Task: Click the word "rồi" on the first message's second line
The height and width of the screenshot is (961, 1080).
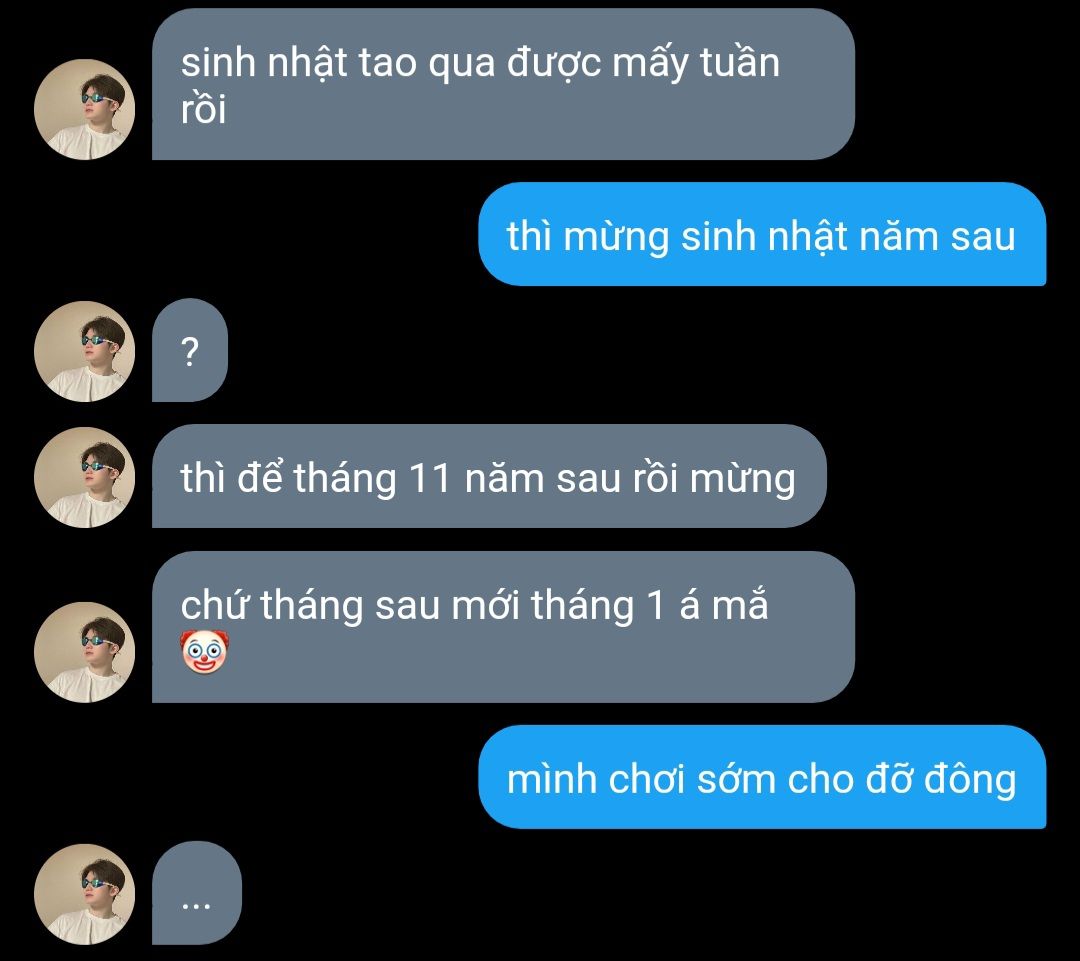Action: tap(203, 110)
